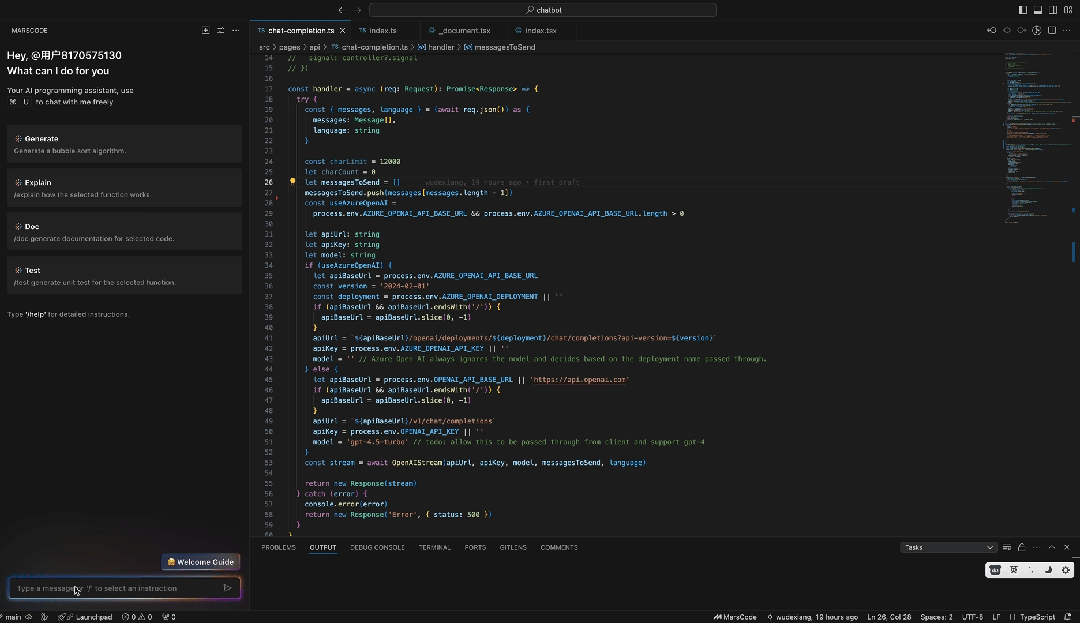The height and width of the screenshot is (623, 1080).
Task: Switch to the TERMINAL panel tab
Action: [x=434, y=547]
